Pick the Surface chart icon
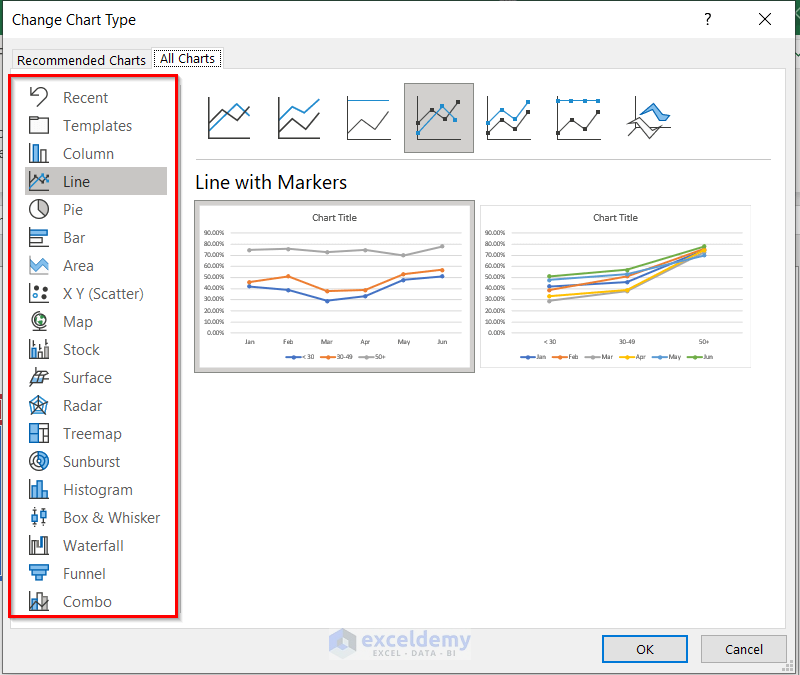The image size is (800, 675). pyautogui.click(x=39, y=378)
